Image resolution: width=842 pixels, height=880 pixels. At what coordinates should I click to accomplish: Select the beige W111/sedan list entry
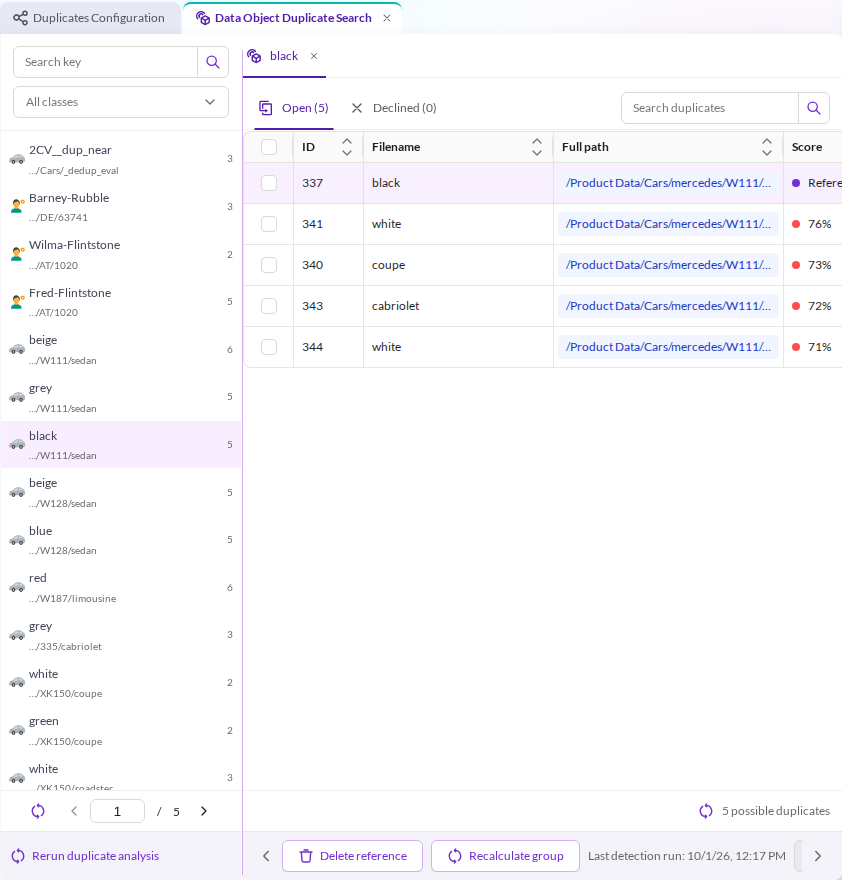pos(121,349)
